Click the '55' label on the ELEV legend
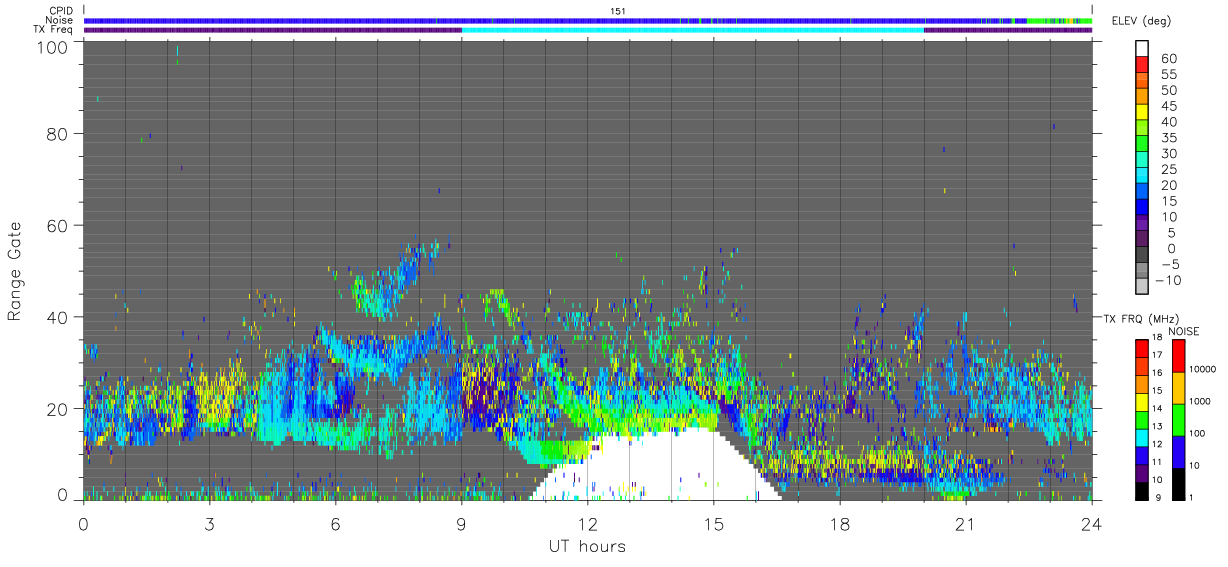This screenshot has width=1228, height=567. [1167, 75]
